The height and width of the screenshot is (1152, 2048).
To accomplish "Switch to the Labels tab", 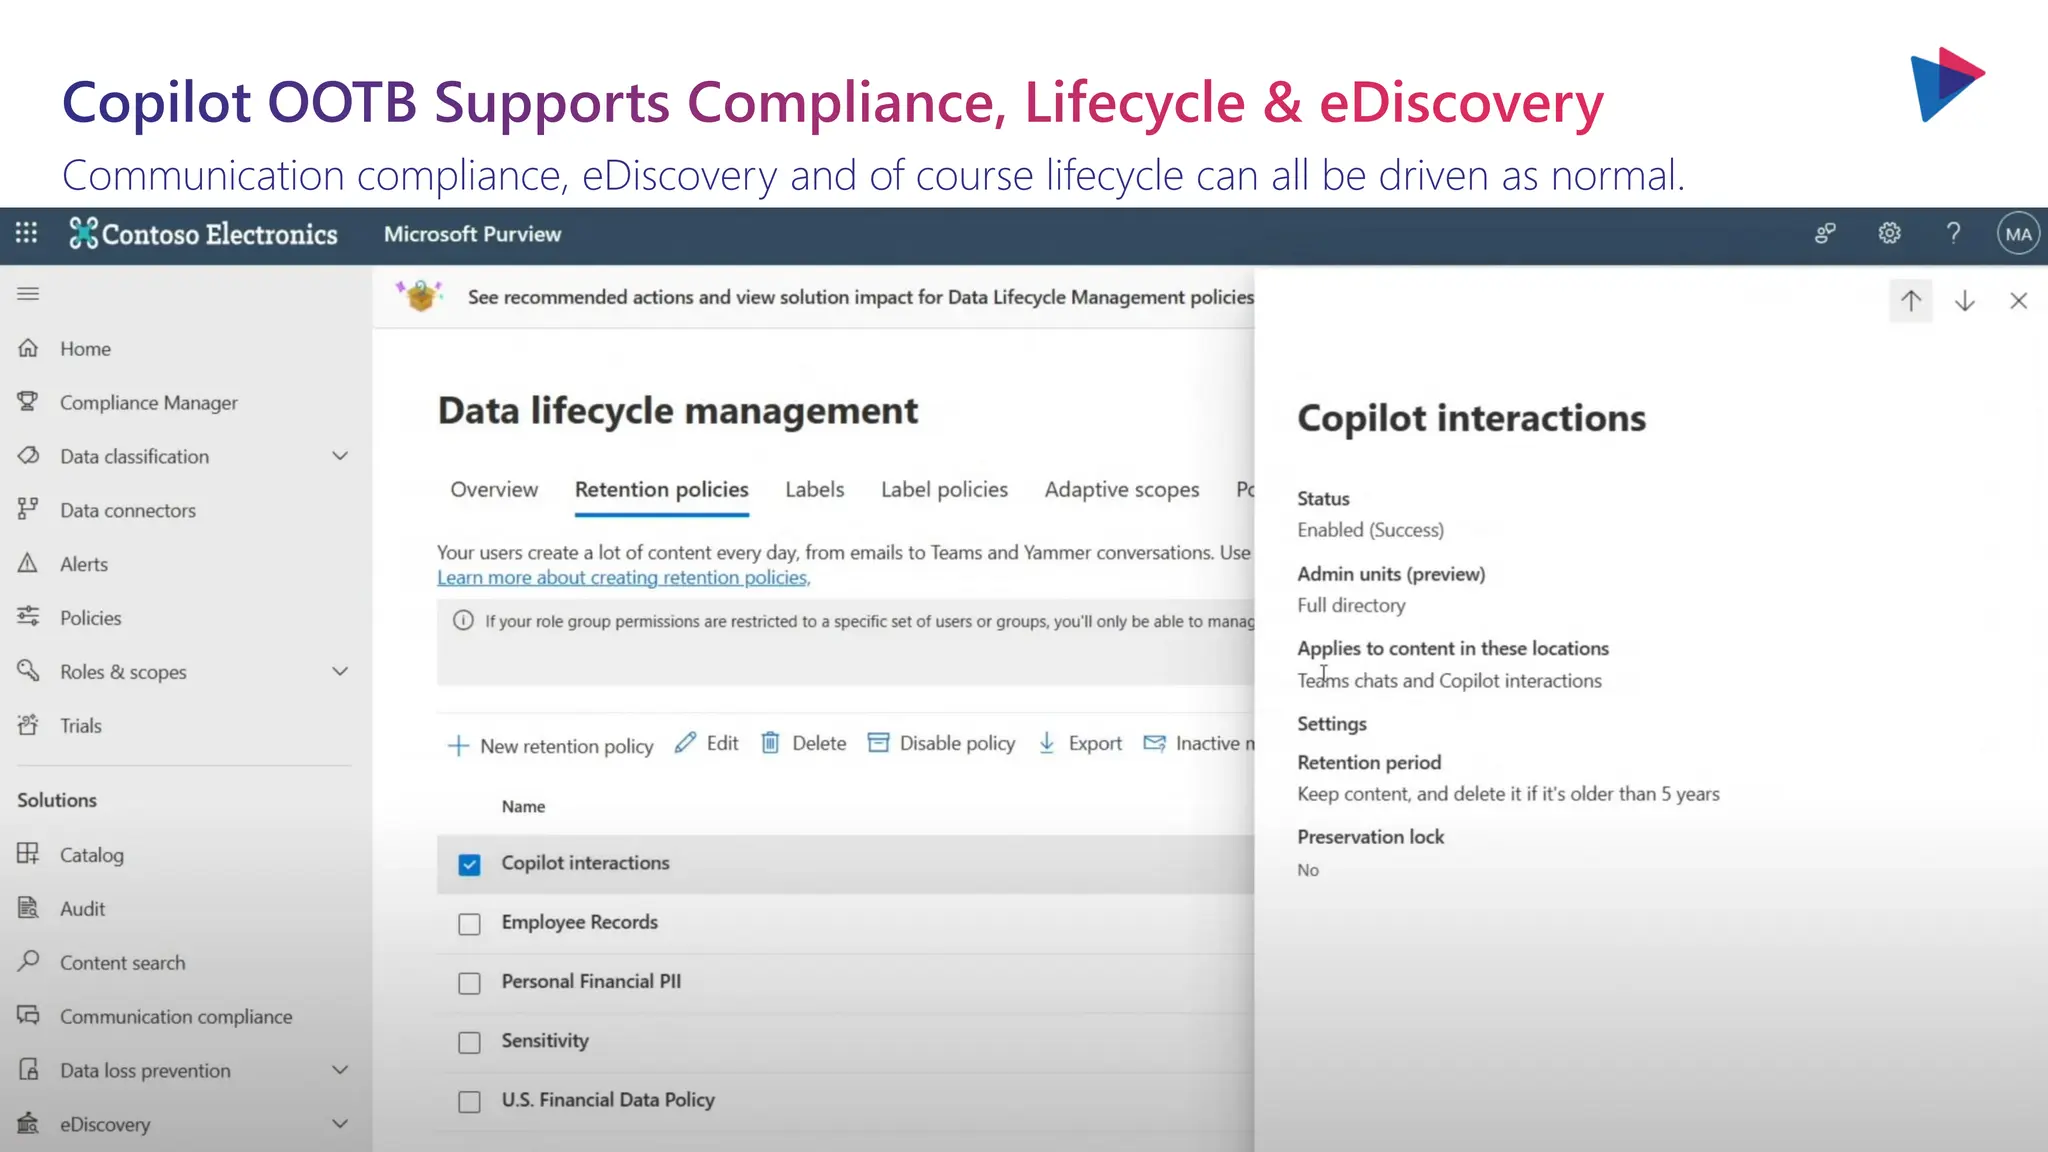I will pyautogui.click(x=814, y=489).
